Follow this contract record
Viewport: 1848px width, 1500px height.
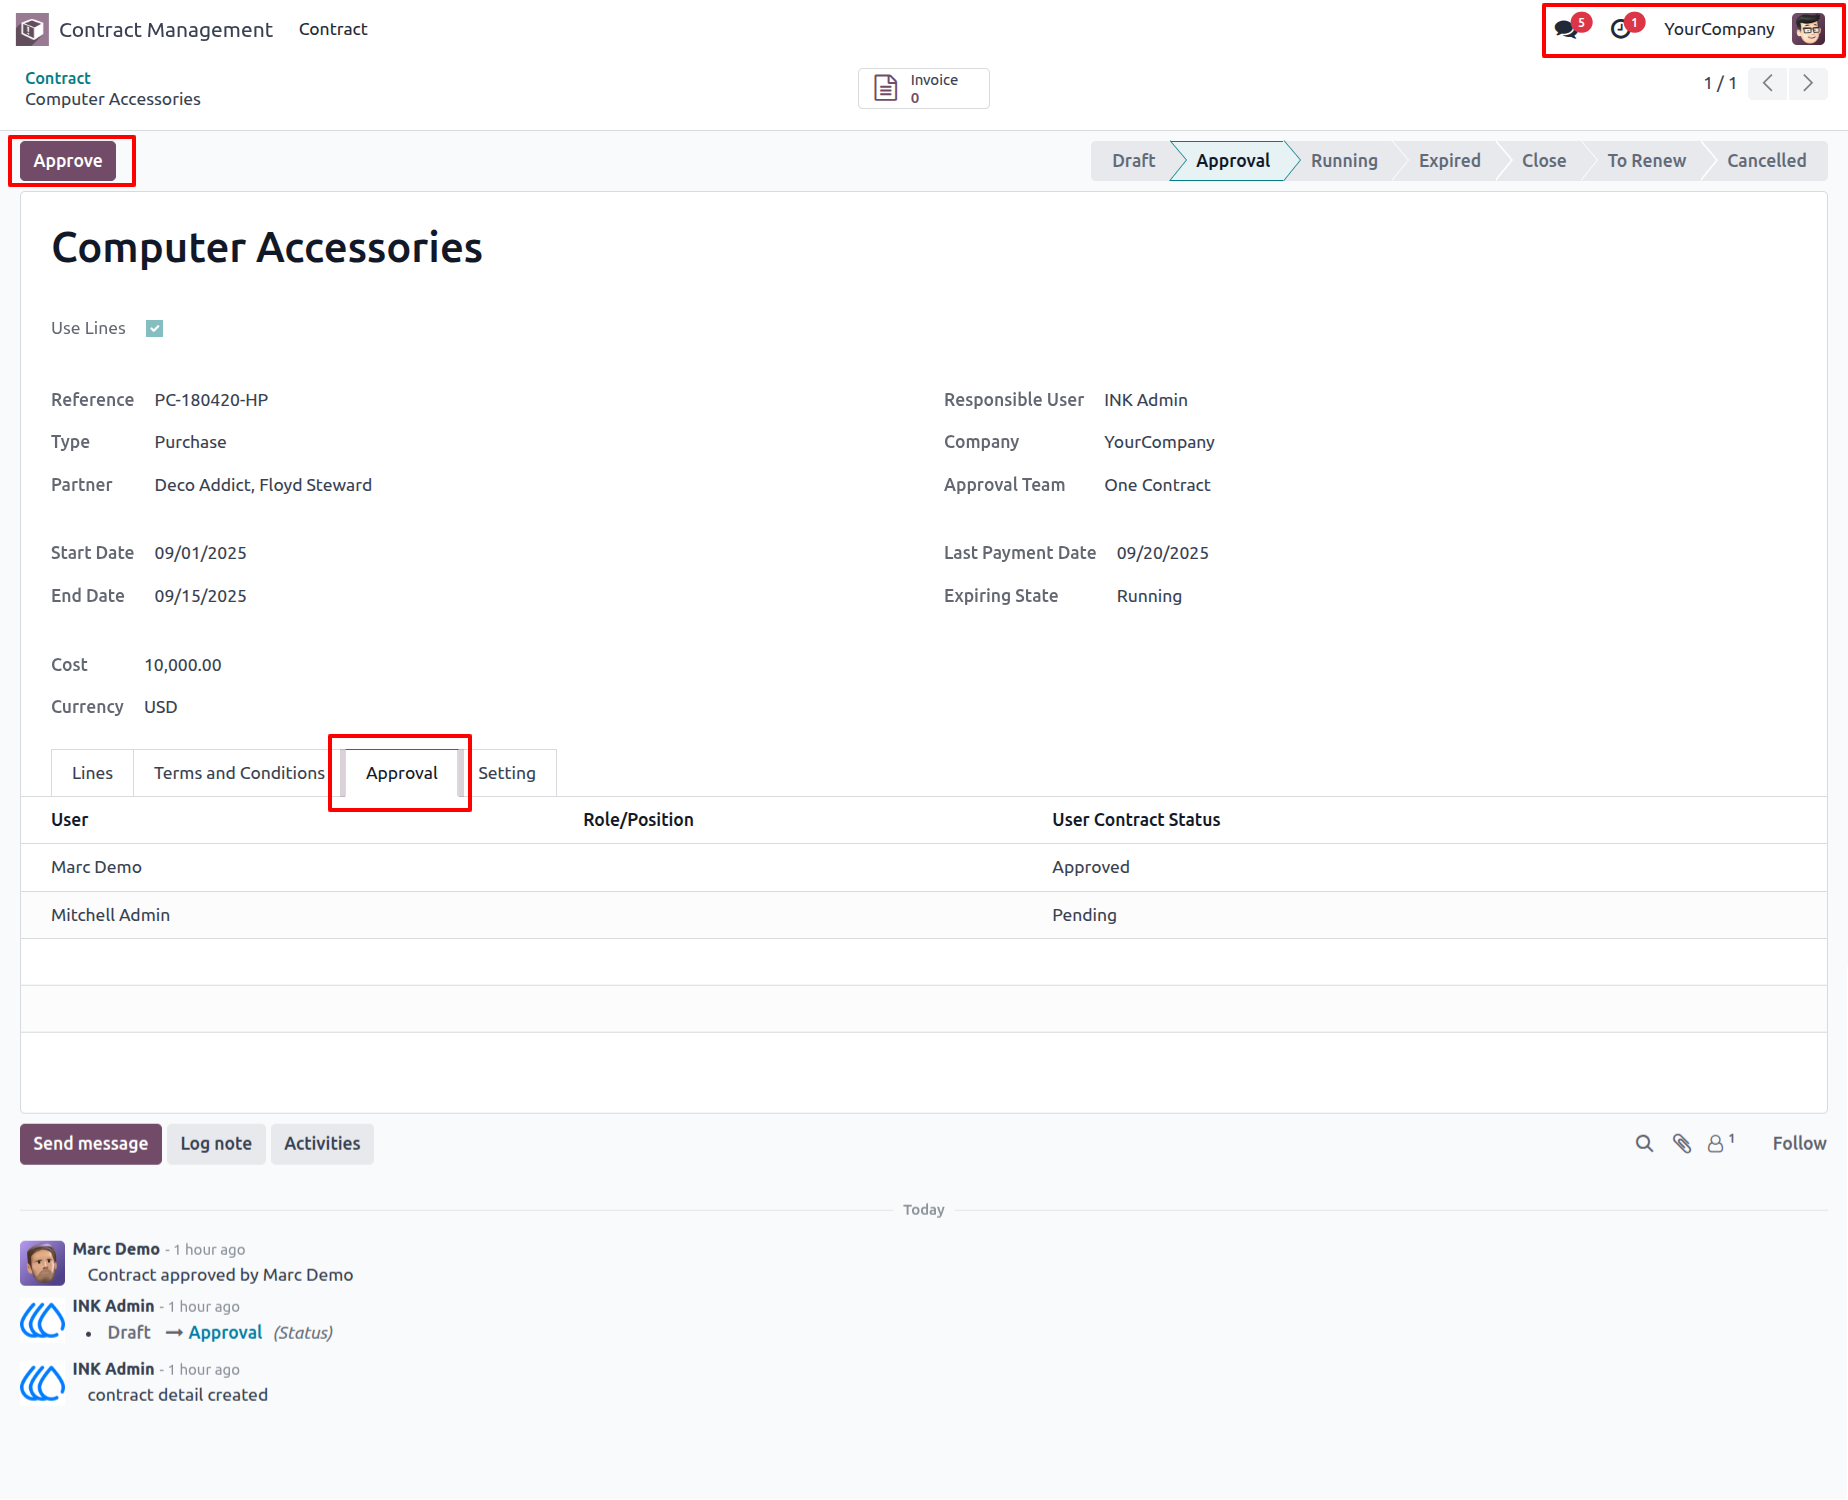(1799, 1143)
